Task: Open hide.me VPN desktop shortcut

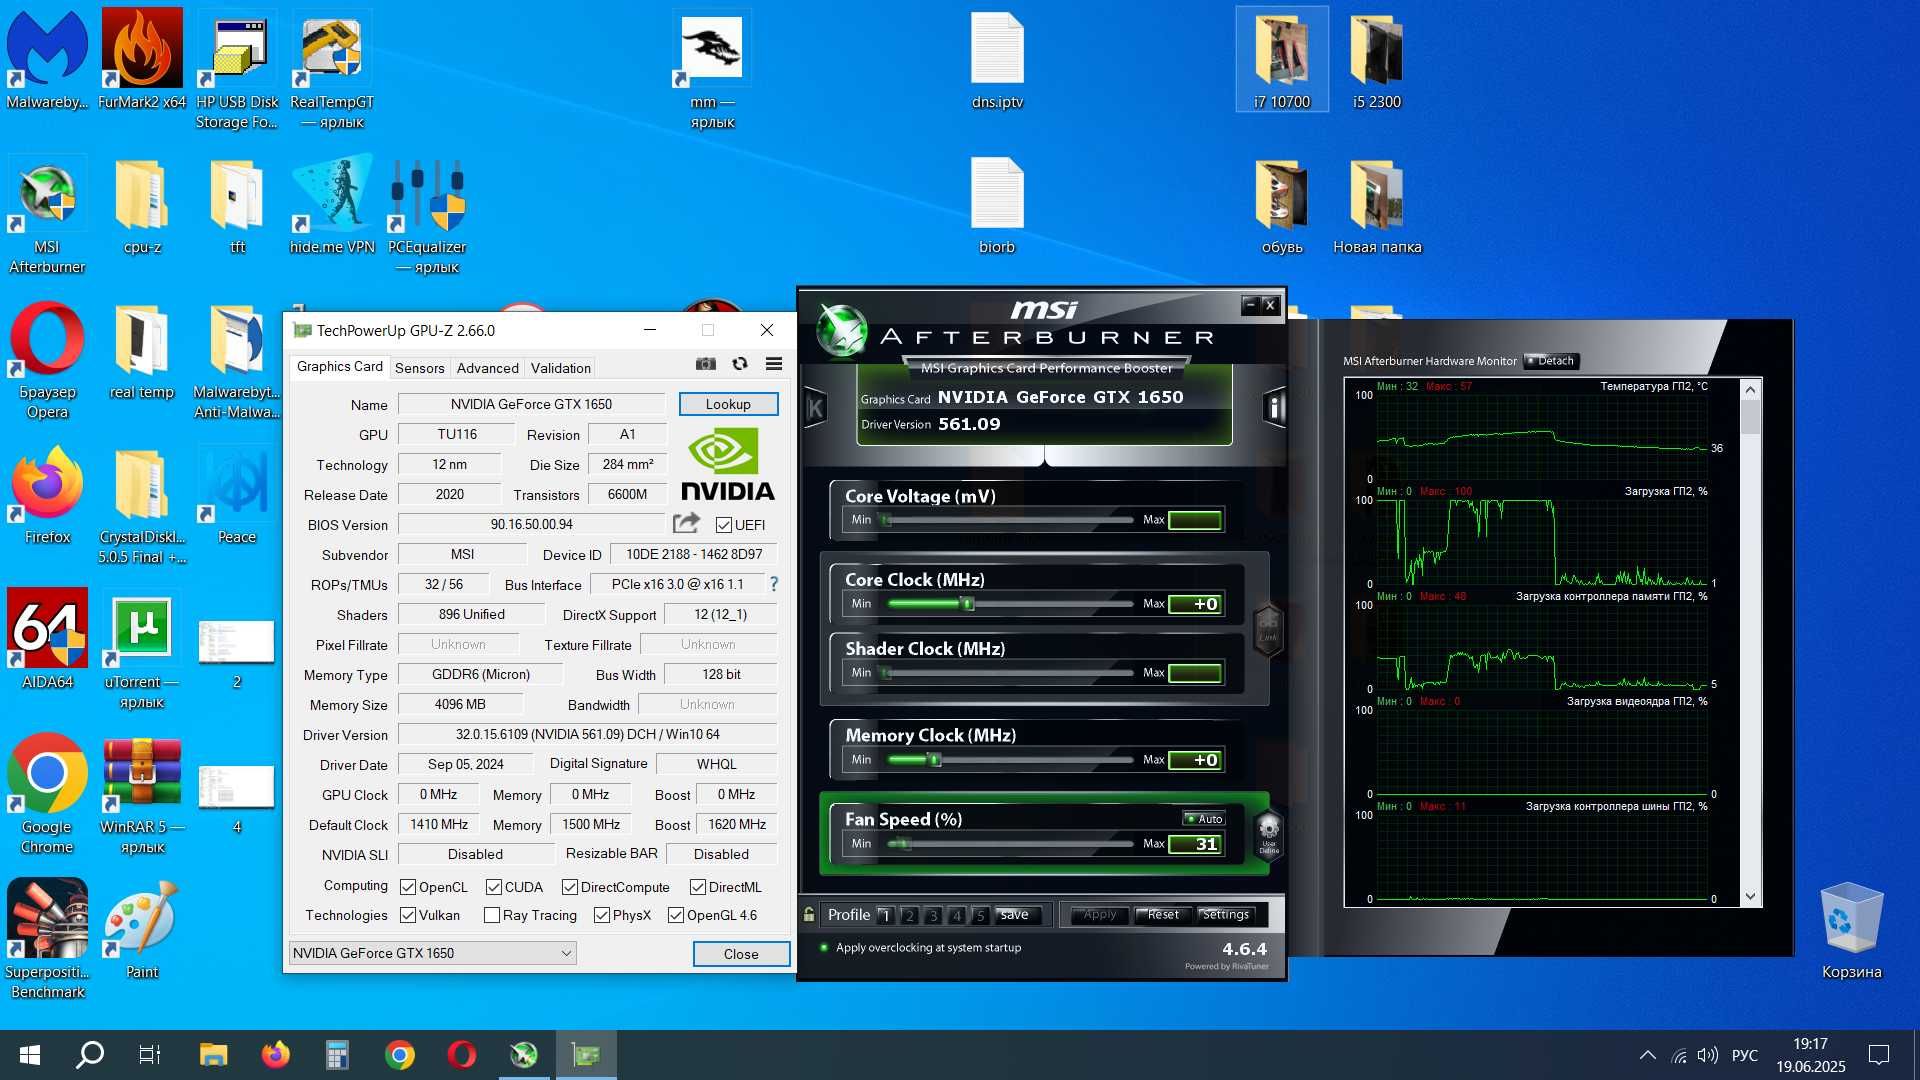Action: [x=332, y=205]
